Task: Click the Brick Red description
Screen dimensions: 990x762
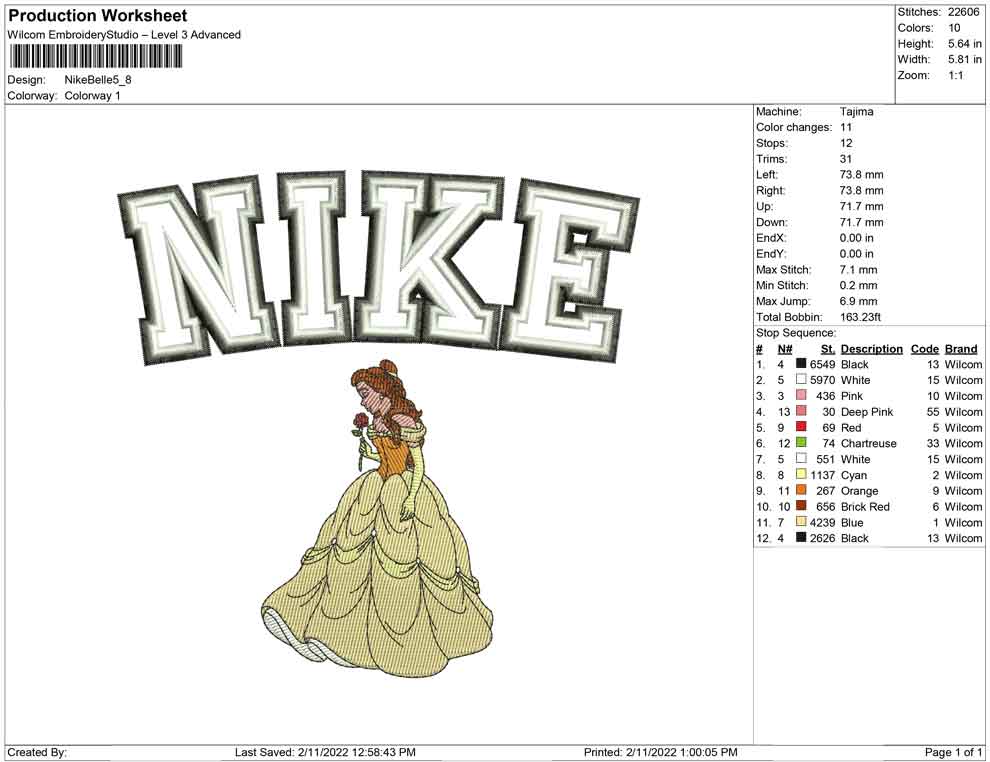Action: tap(865, 506)
